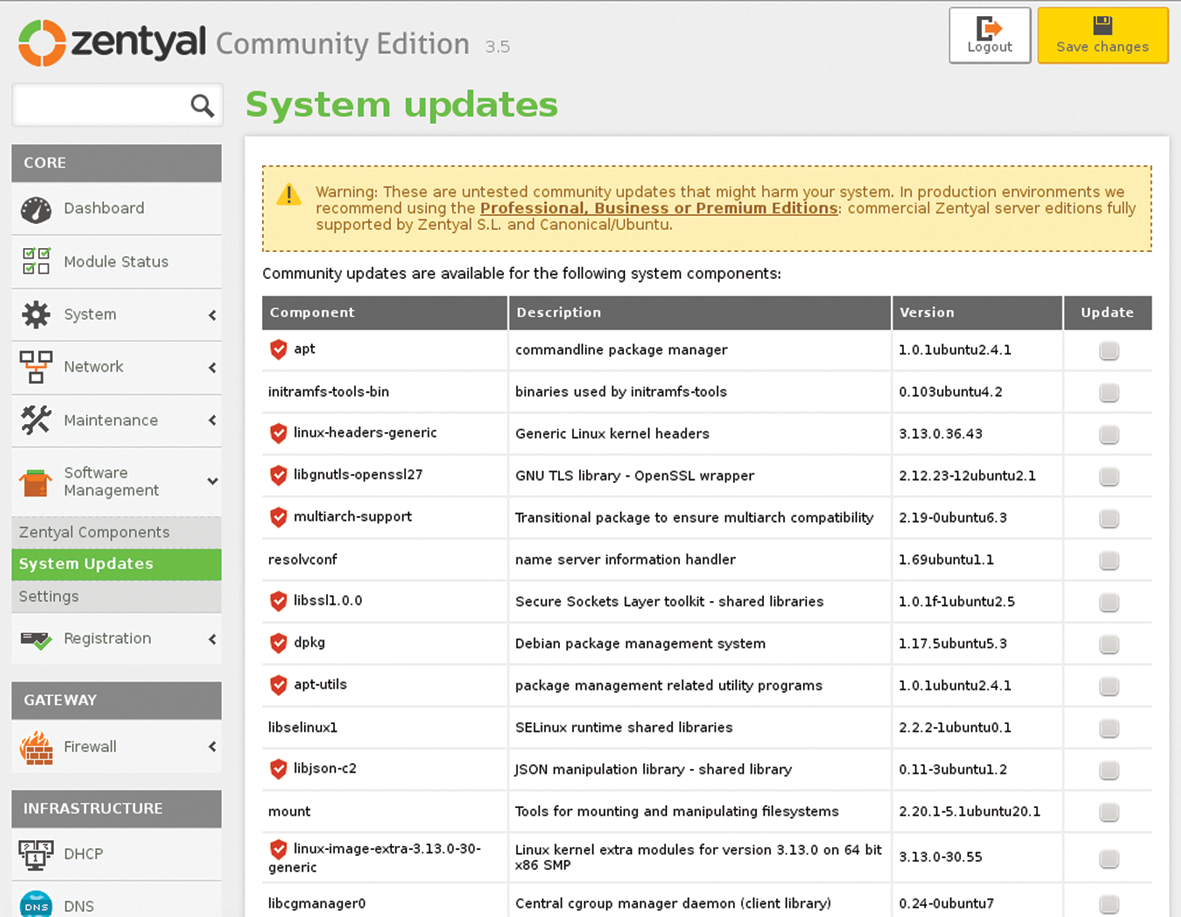The image size is (1181, 917).
Task: Click the DHCP monitors icon
Action: (36, 854)
